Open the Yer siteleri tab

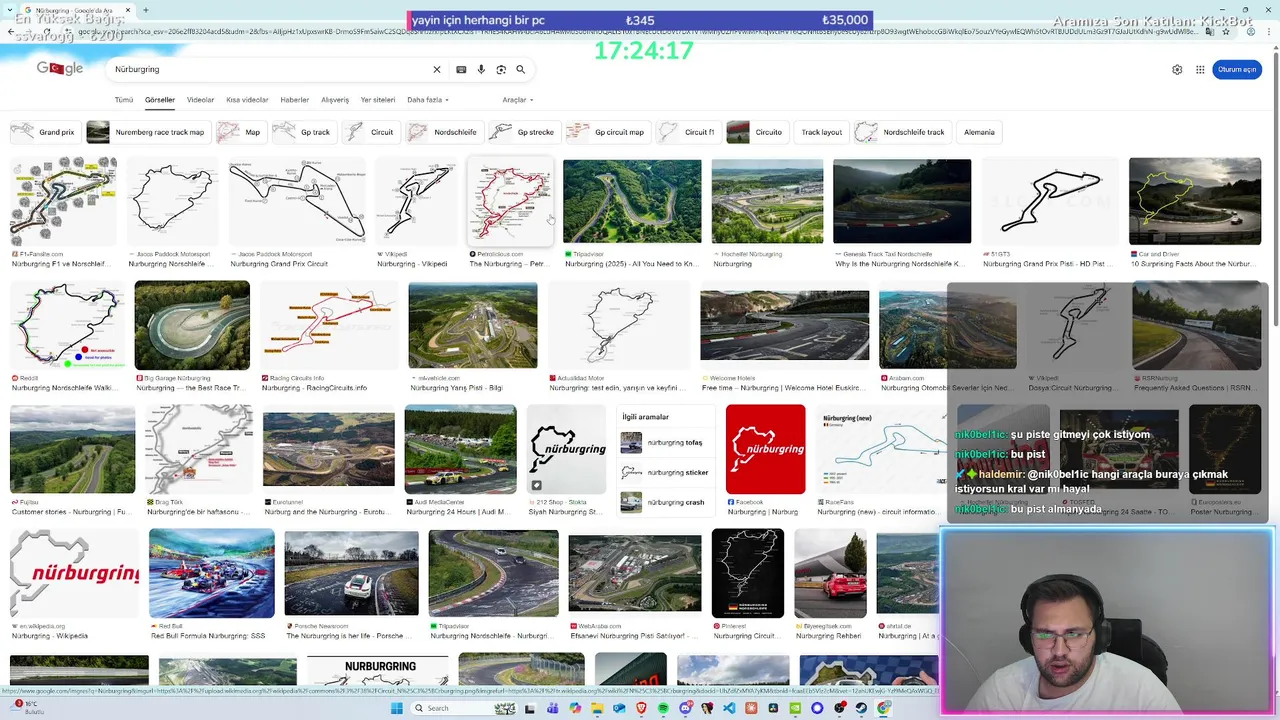(x=378, y=100)
